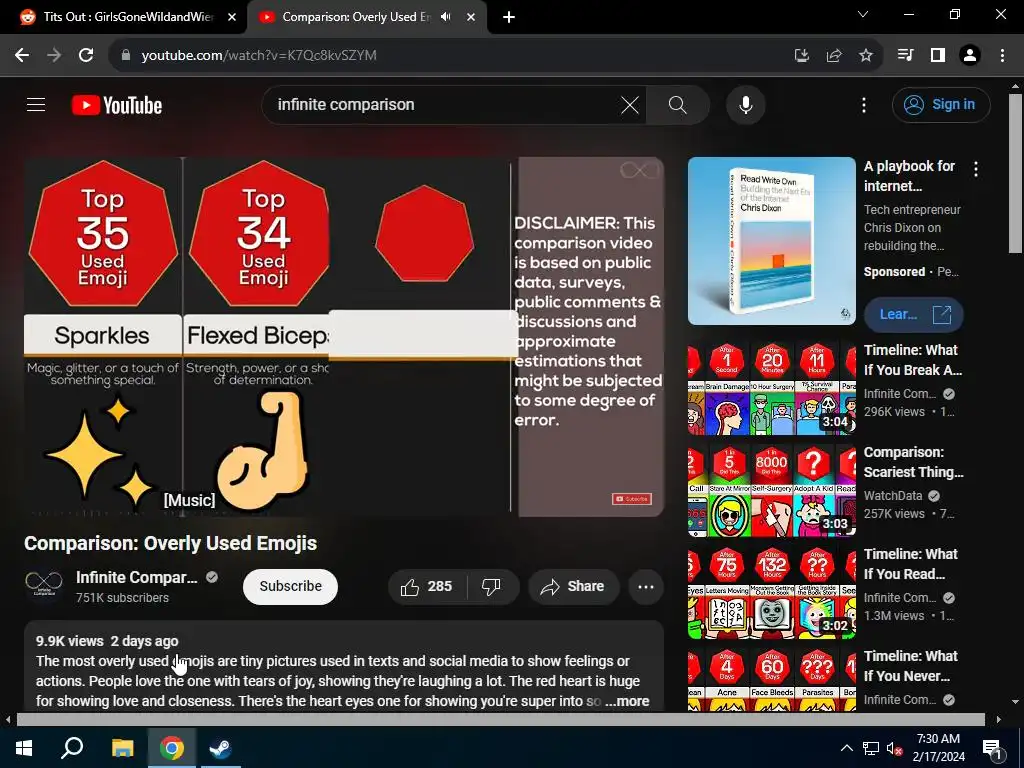The image size is (1024, 768).
Task: Open the muted volume tray icon
Action: point(895,748)
